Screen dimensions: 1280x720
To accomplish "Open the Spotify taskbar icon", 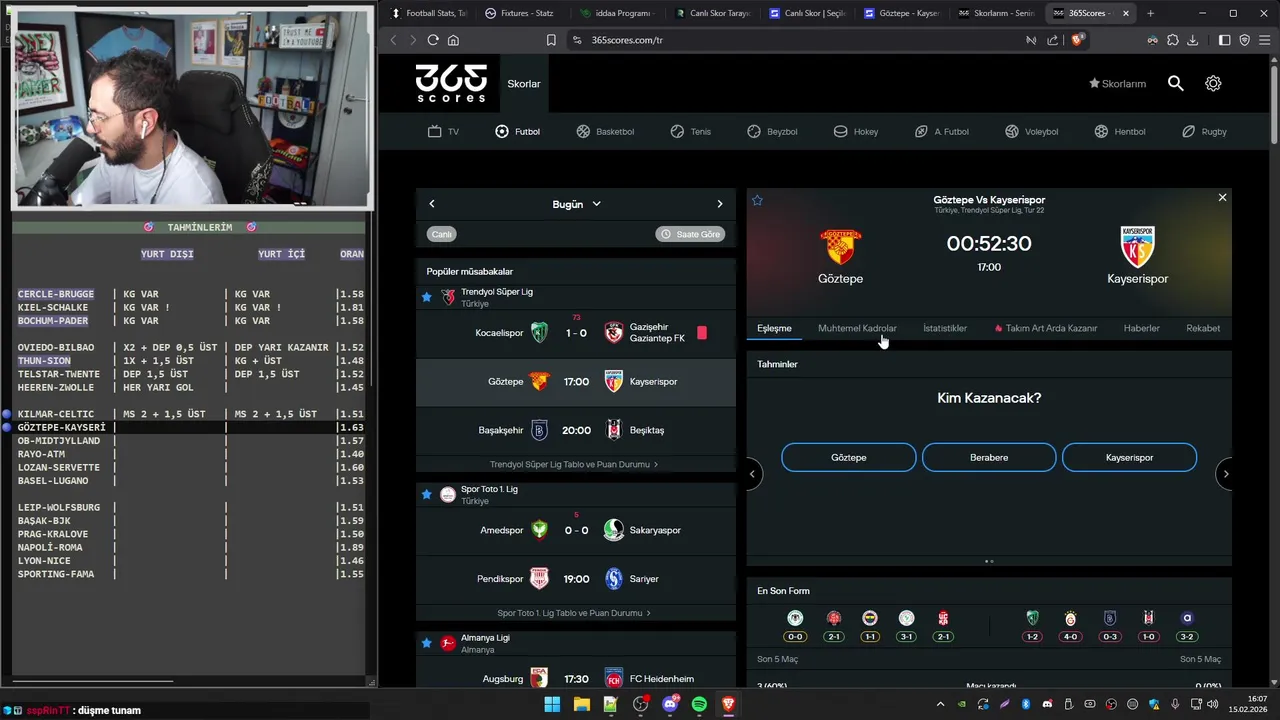I will click(699, 704).
